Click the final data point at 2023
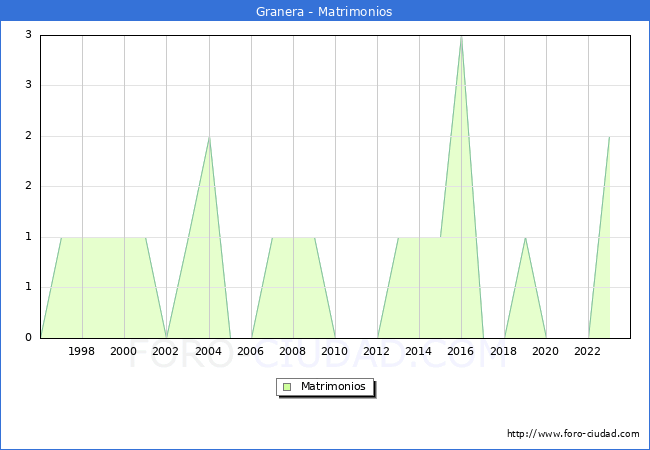 click(x=609, y=137)
